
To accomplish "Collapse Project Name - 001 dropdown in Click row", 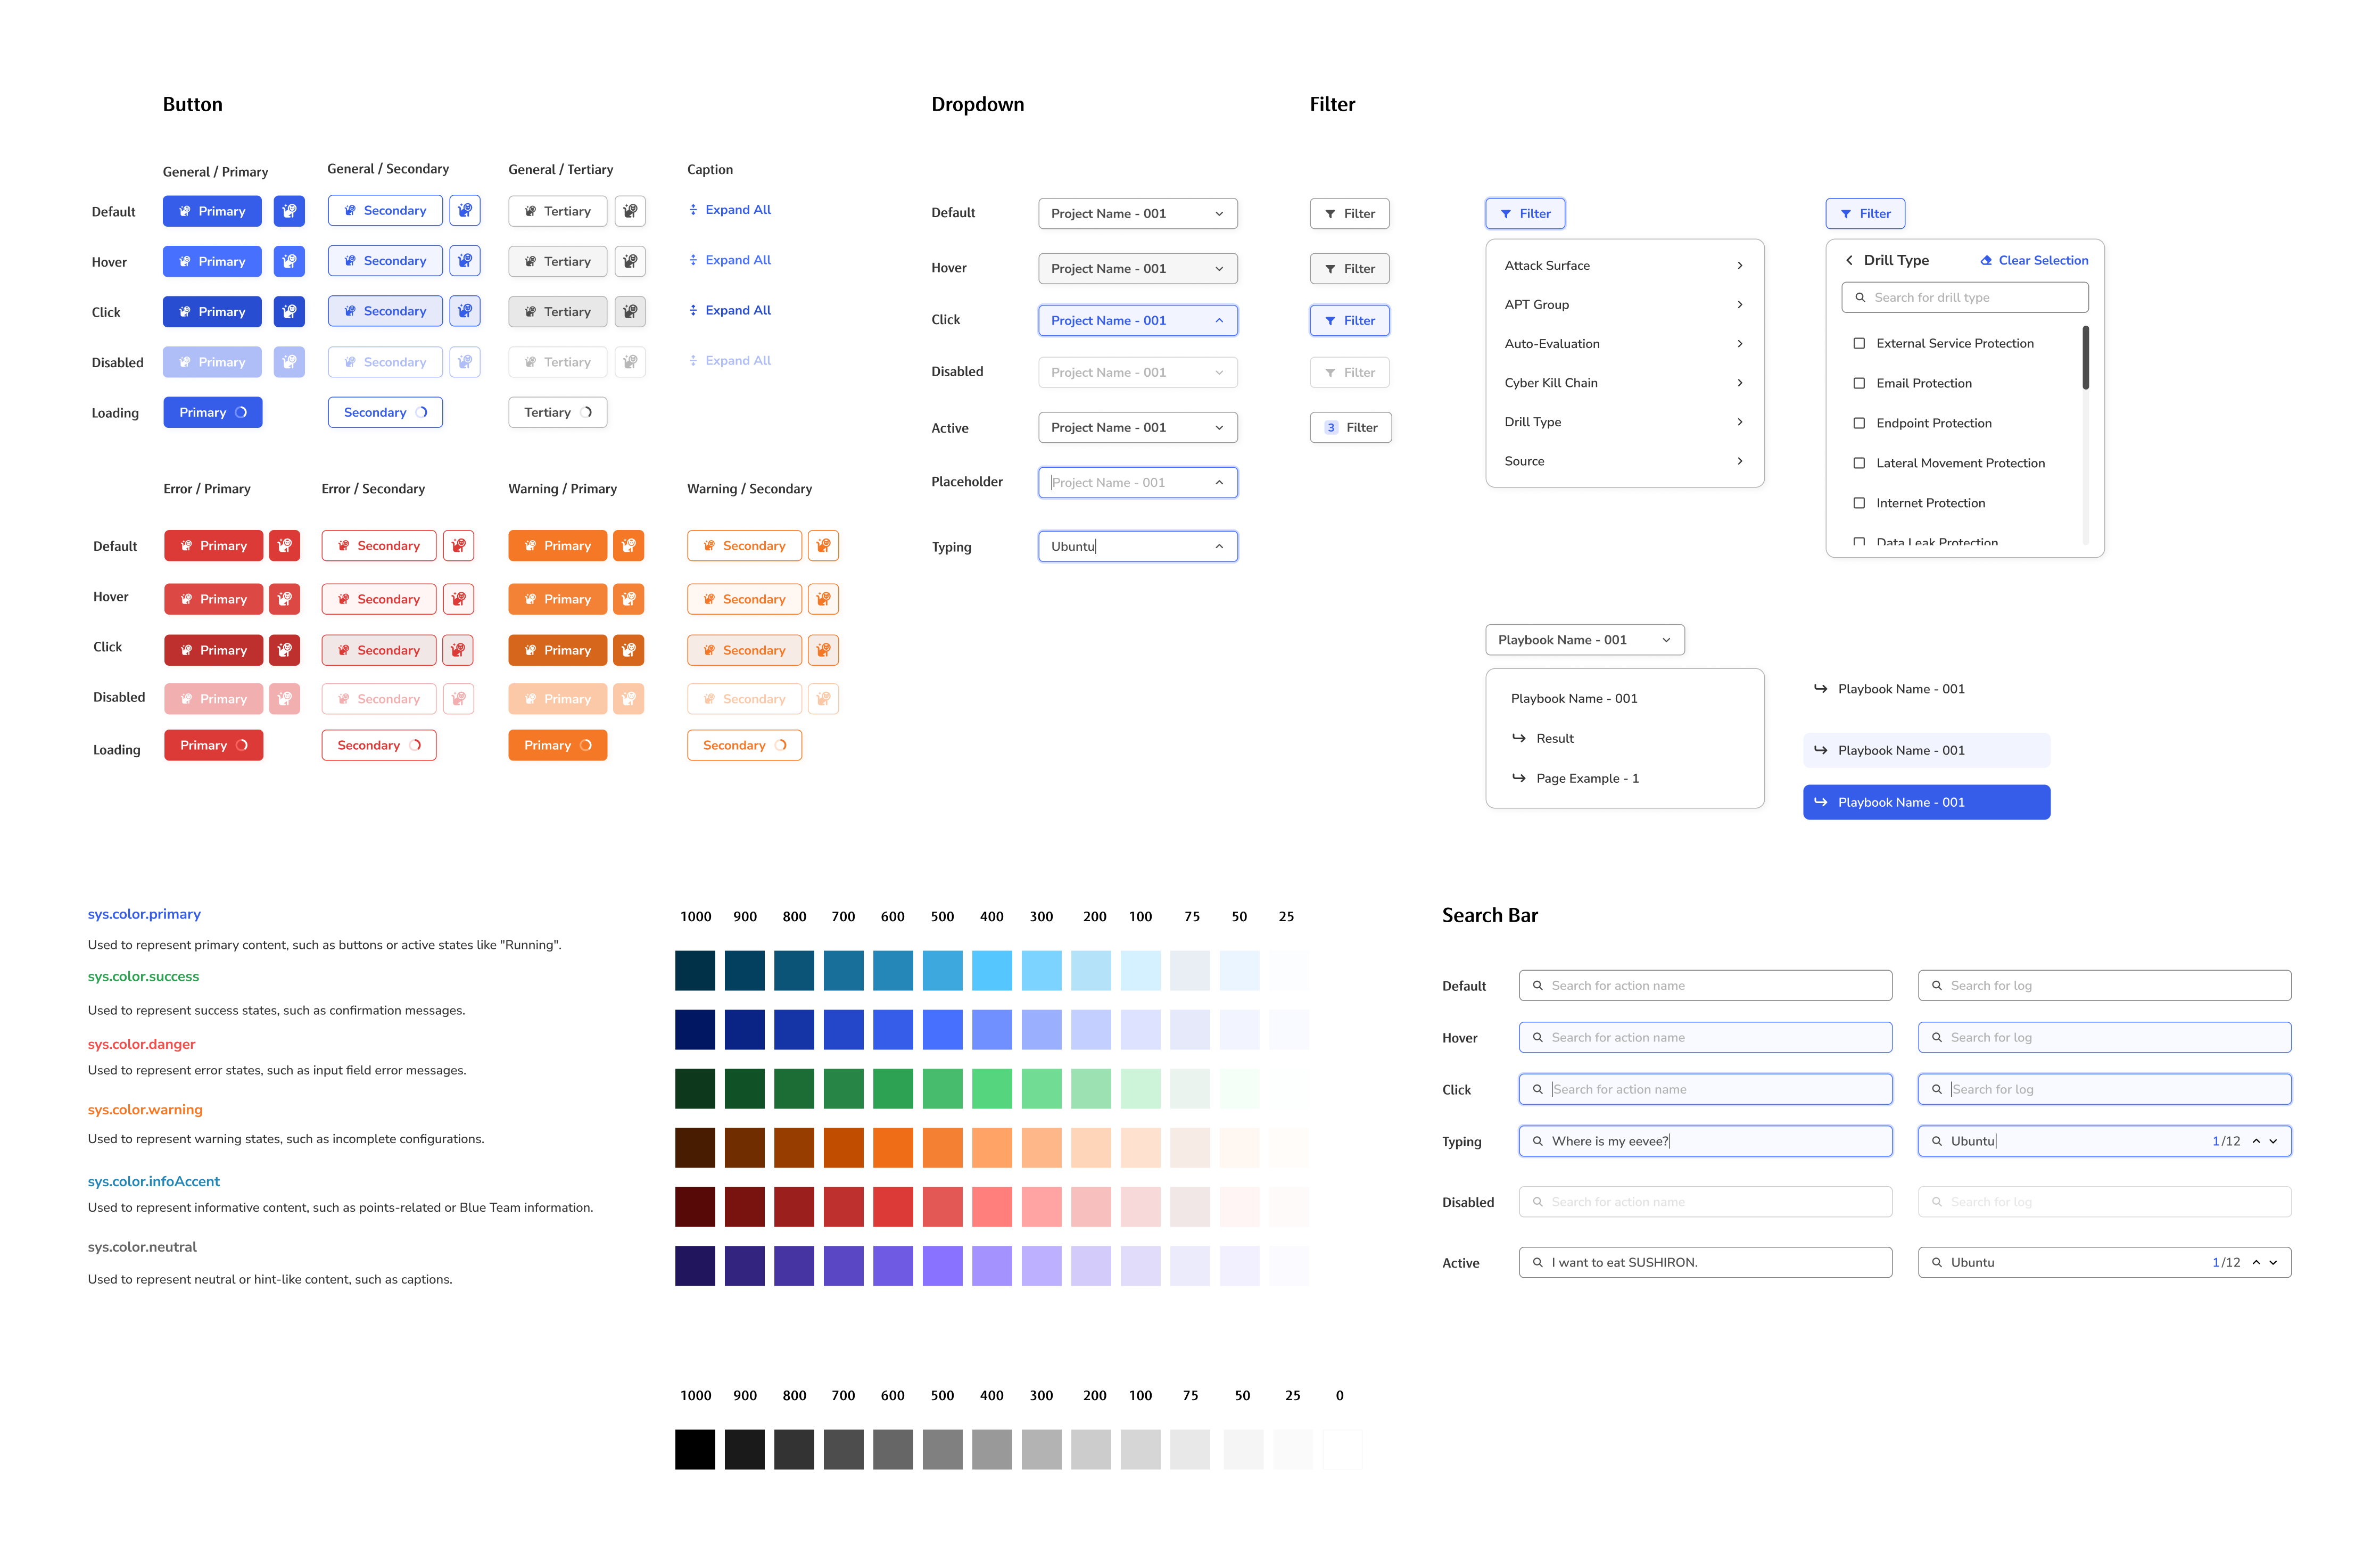I will [x=1138, y=320].
